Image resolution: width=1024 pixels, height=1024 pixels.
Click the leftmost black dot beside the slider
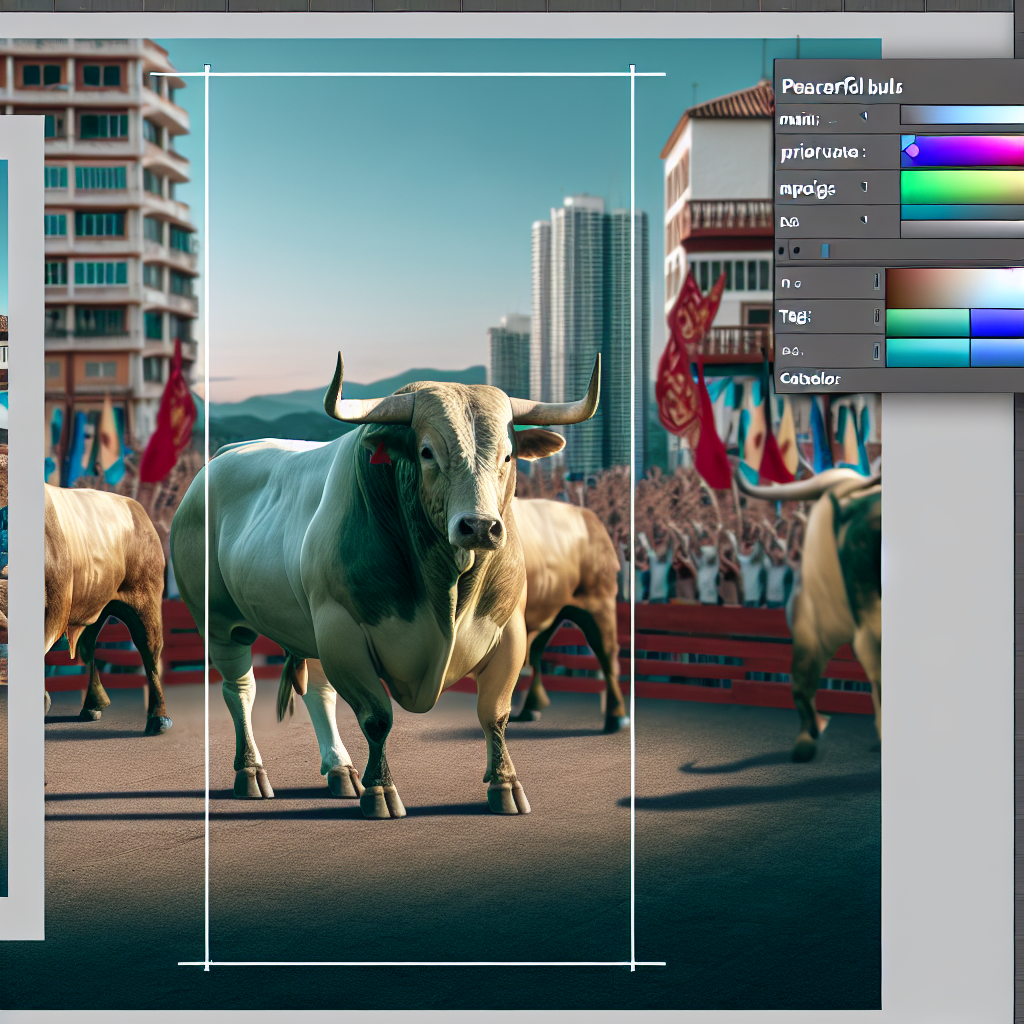781,250
